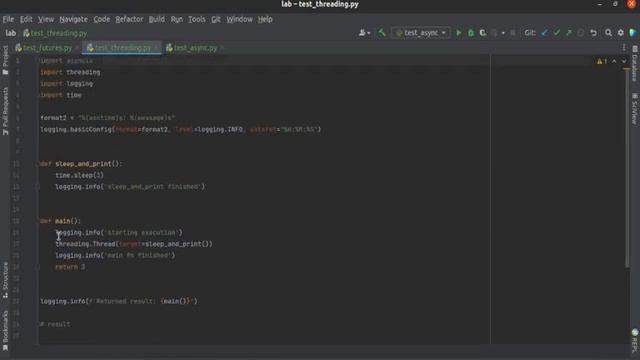Open the Git menu
The height and width of the screenshot is (360, 640).
click(x=216, y=19)
